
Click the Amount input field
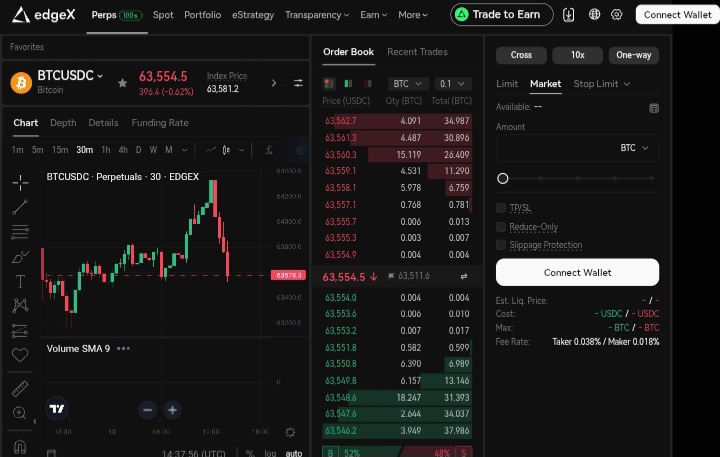pyautogui.click(x=577, y=148)
